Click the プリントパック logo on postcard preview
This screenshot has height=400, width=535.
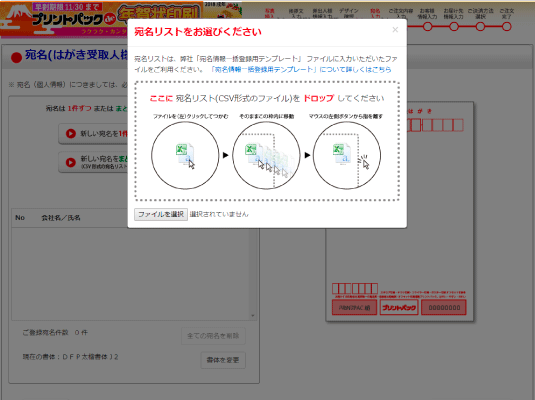coord(399,308)
